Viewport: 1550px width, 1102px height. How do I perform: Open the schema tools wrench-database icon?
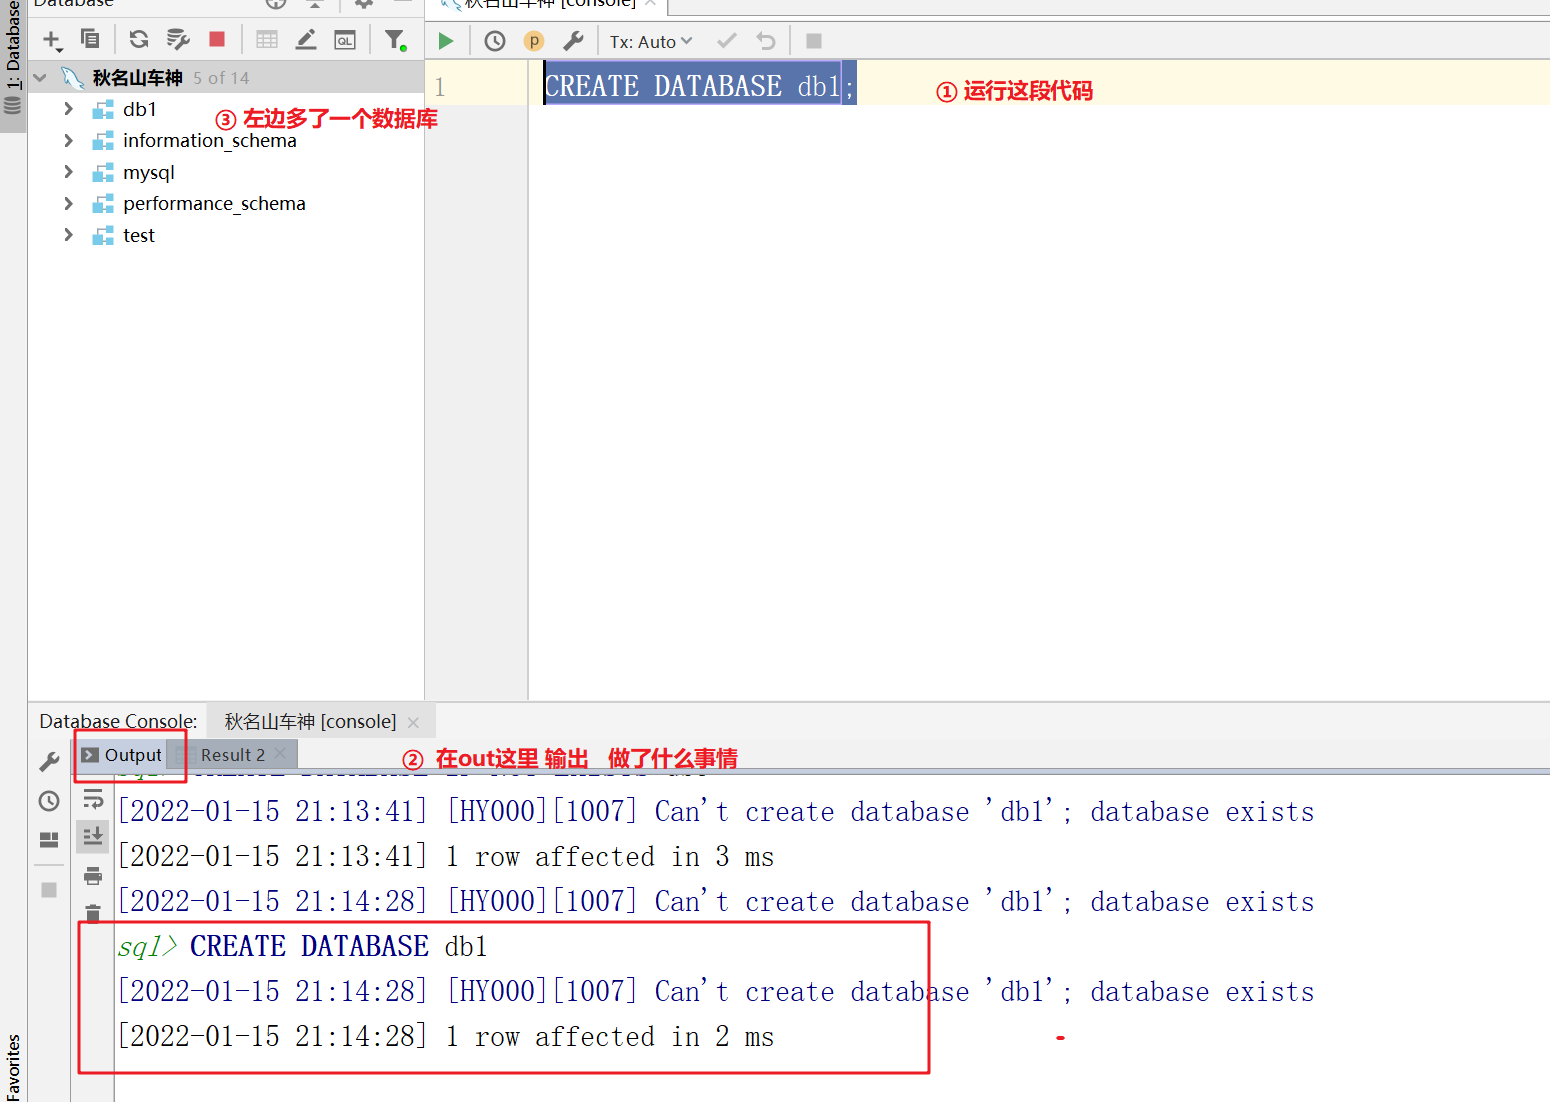[178, 39]
